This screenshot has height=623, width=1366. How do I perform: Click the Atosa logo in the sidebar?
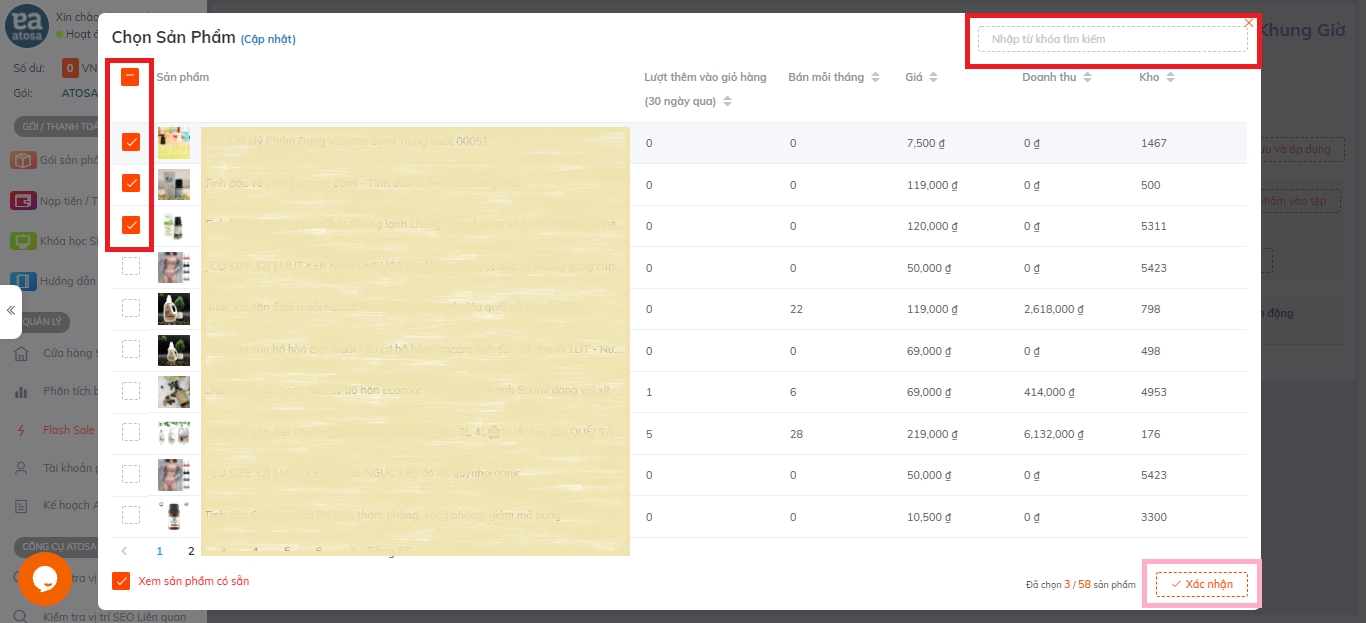coord(26,26)
